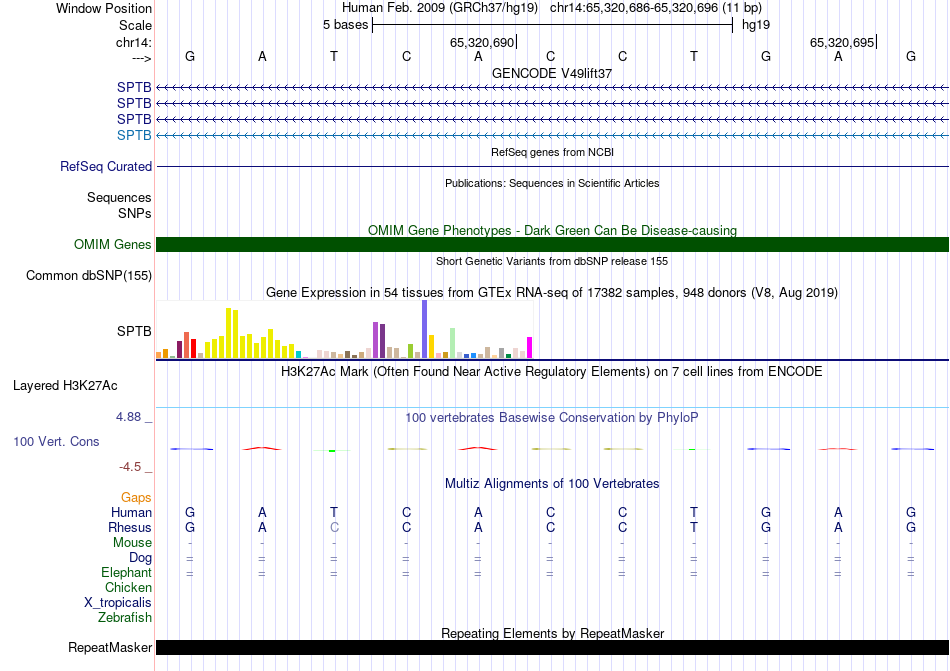This screenshot has height=671, width=950.
Task: Click 'Publications: Sequences in Scientific Articles' title
Action: point(552,183)
